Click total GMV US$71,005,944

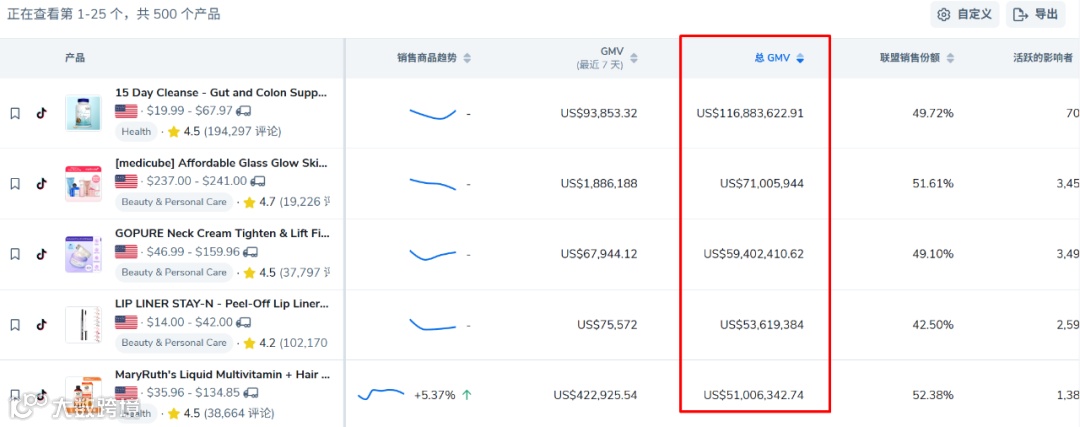[762, 184]
